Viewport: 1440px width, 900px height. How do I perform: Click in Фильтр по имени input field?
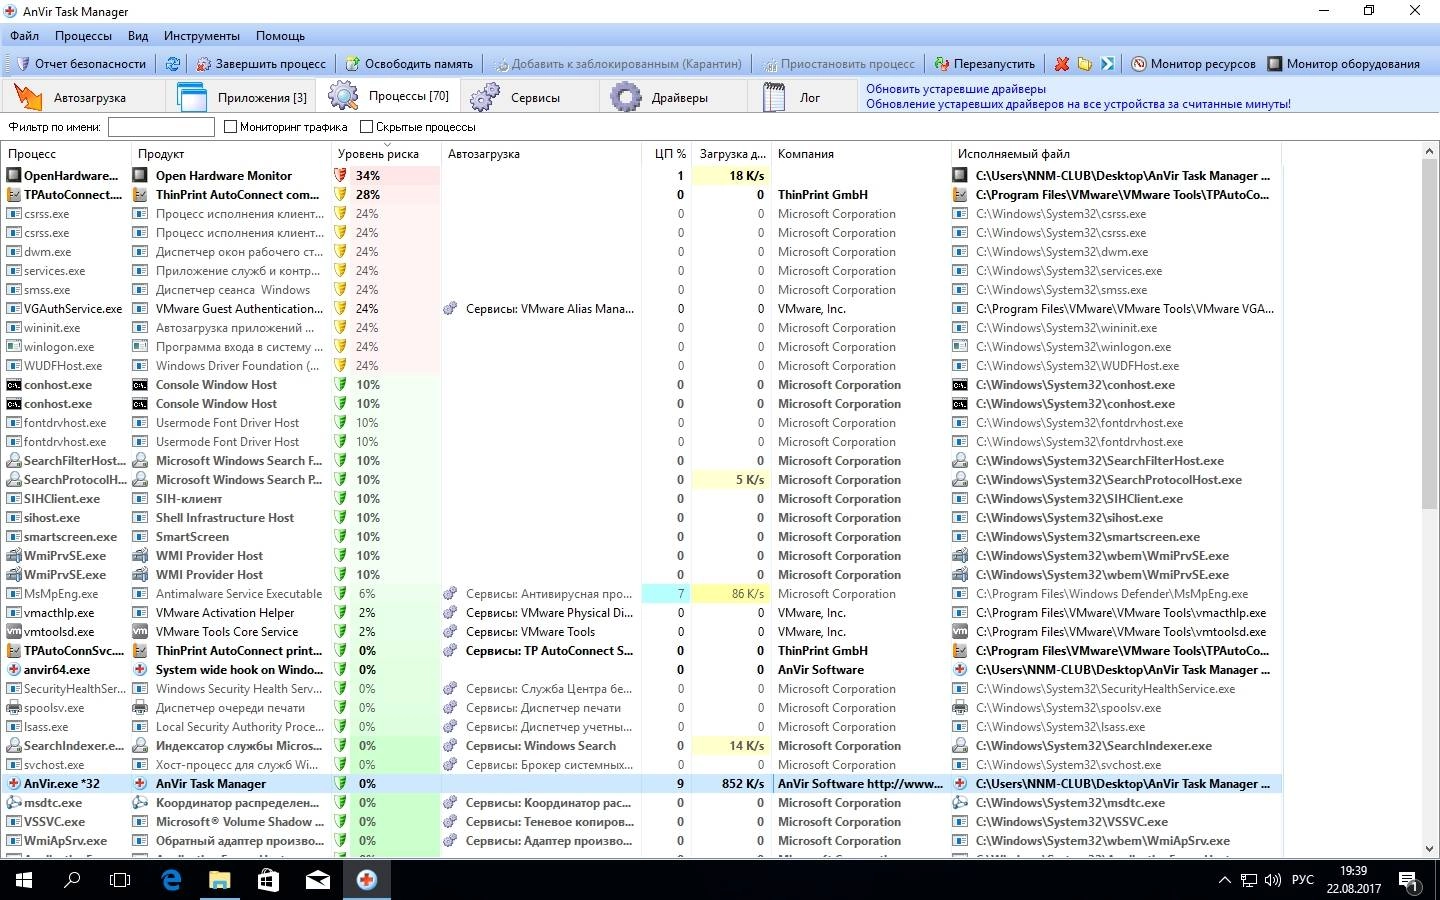[x=161, y=127]
